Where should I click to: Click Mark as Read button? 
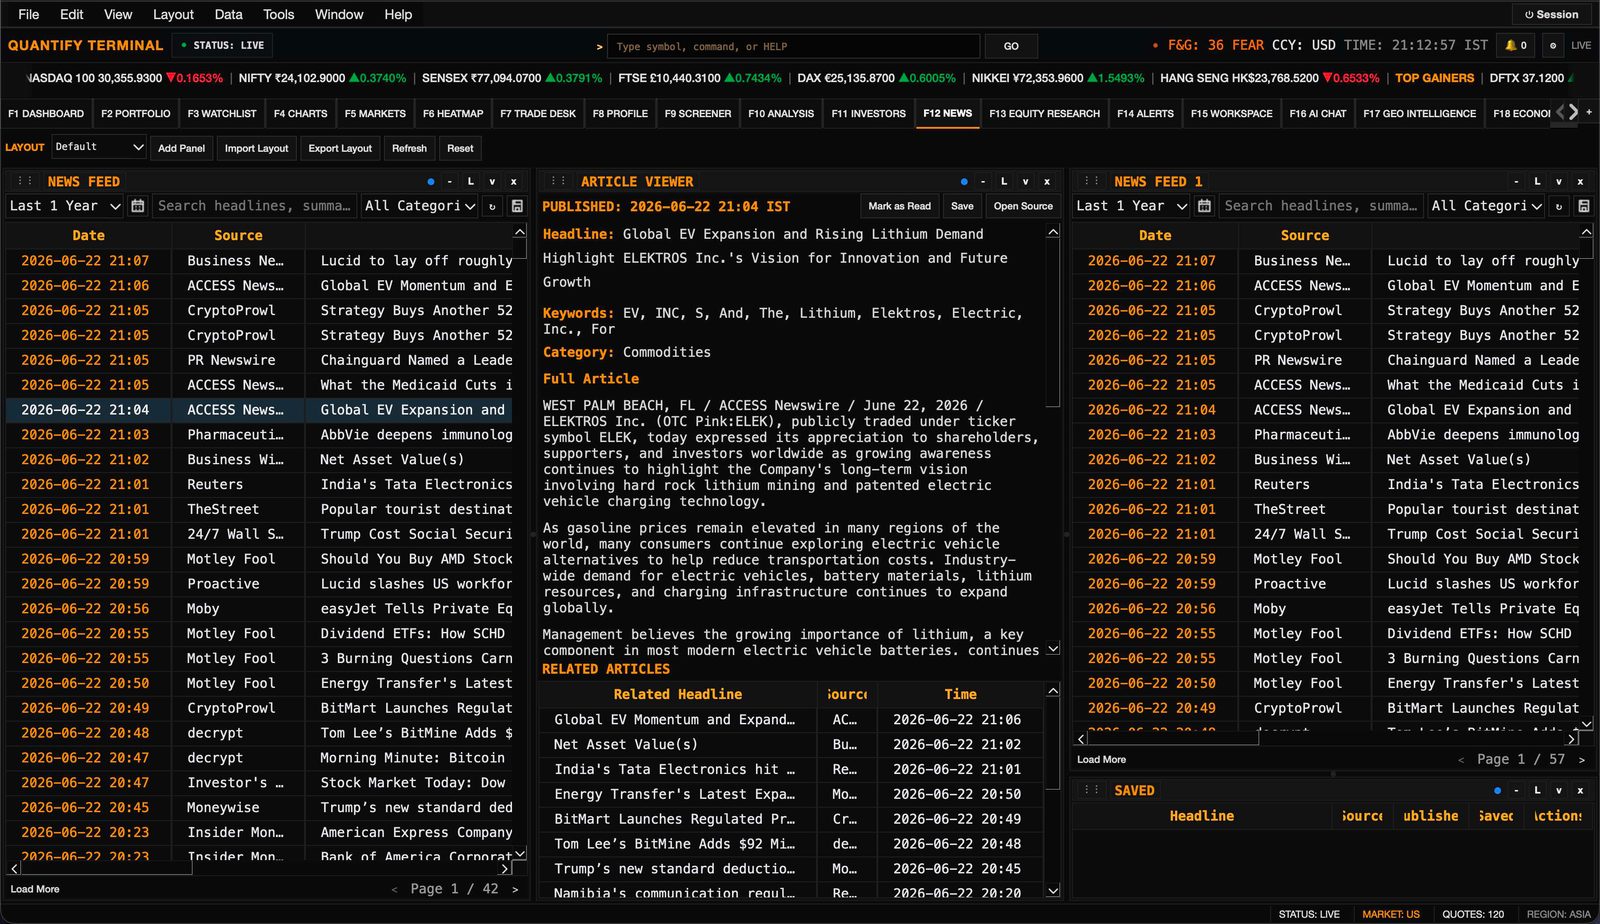pyautogui.click(x=899, y=206)
